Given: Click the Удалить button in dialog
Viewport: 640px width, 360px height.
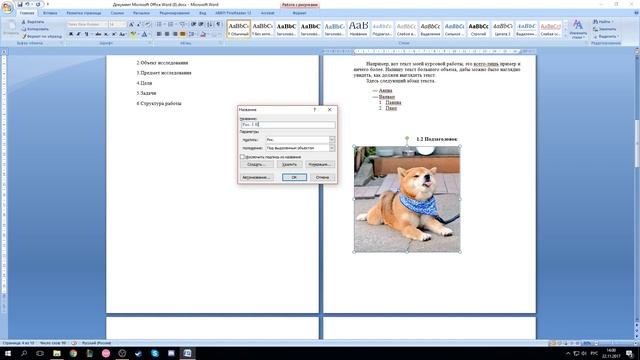Looking at the screenshot, I should 290,164.
